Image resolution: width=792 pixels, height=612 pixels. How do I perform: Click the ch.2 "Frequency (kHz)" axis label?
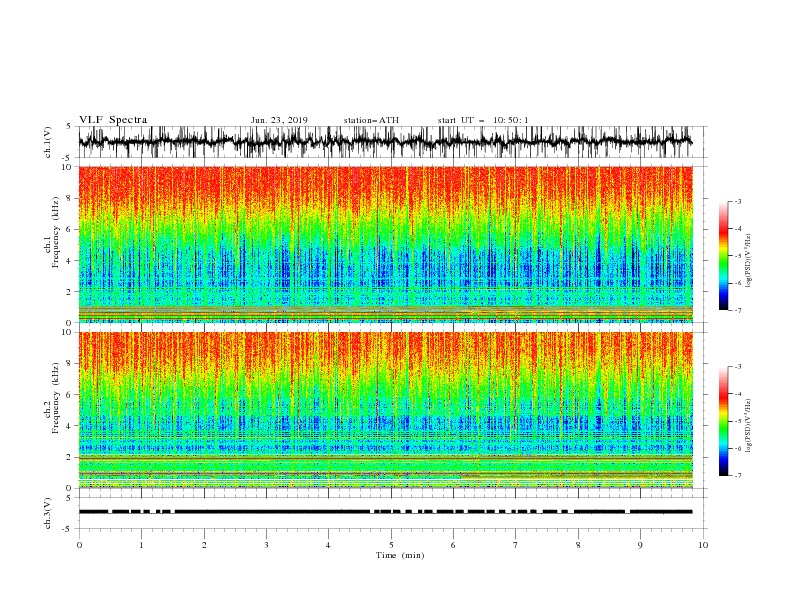(x=56, y=397)
